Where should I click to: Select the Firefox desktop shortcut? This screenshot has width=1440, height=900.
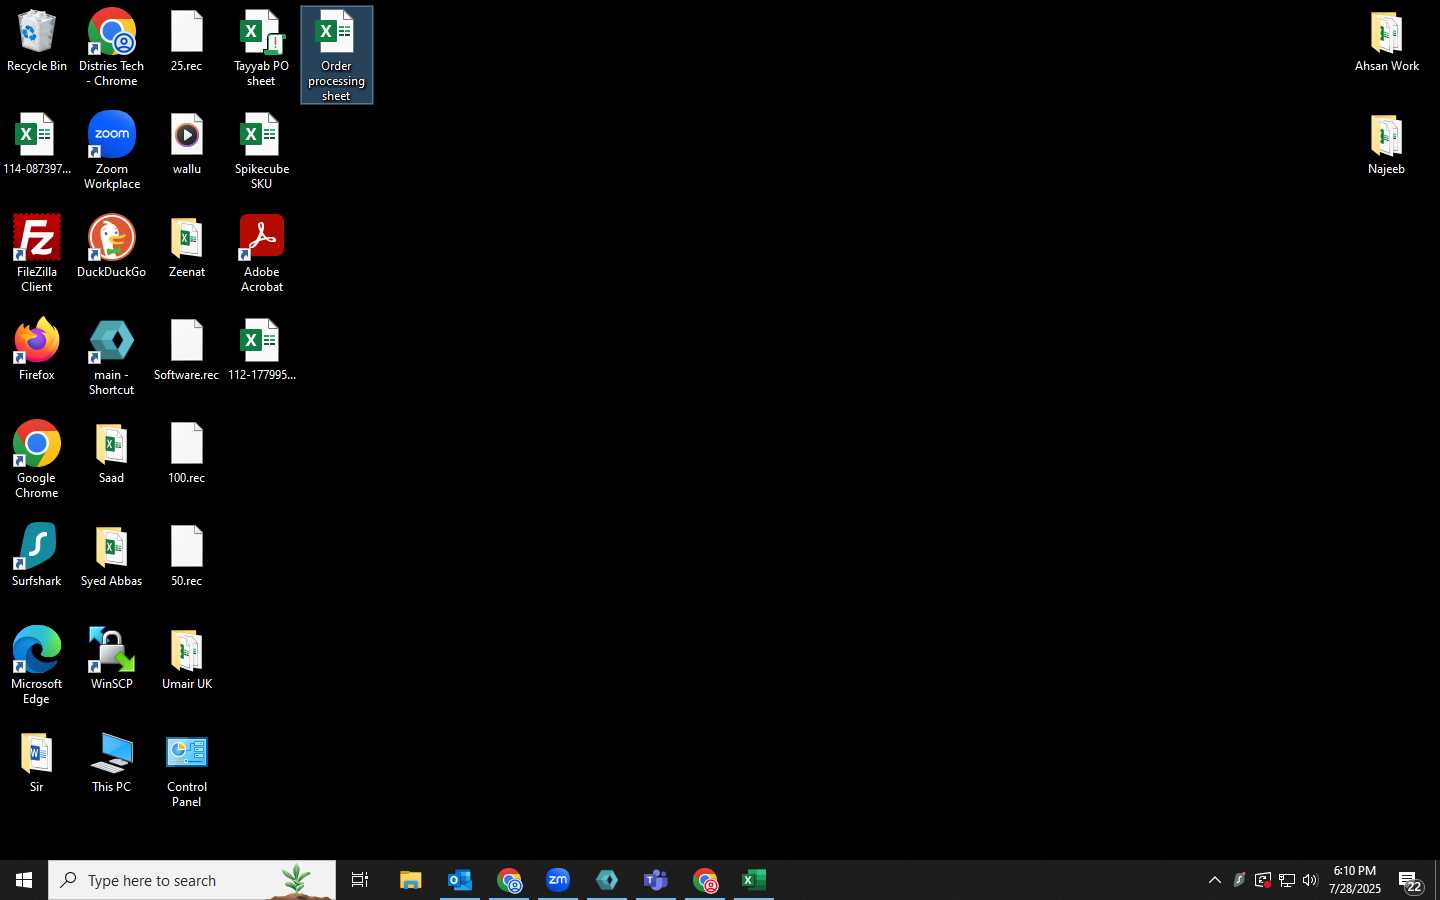click(37, 350)
